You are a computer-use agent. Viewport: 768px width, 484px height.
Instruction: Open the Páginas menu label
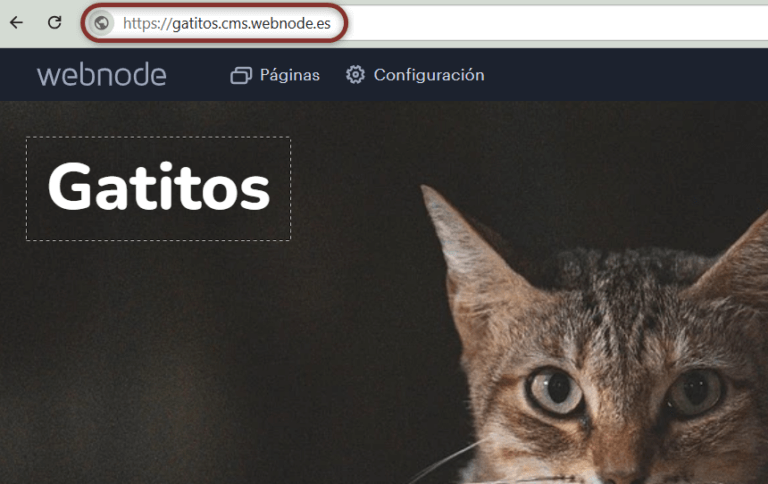pos(289,76)
